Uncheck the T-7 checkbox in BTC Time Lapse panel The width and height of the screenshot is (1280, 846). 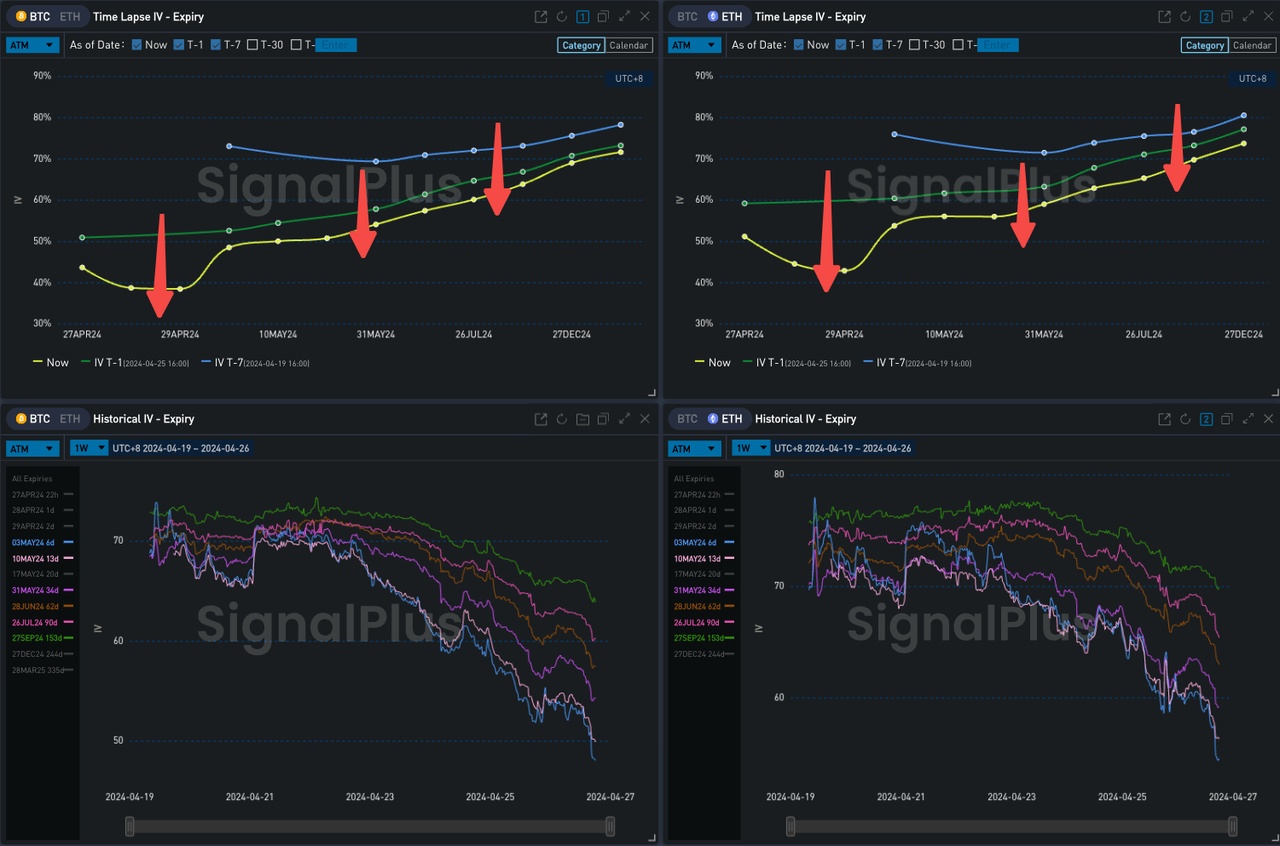pyautogui.click(x=216, y=45)
